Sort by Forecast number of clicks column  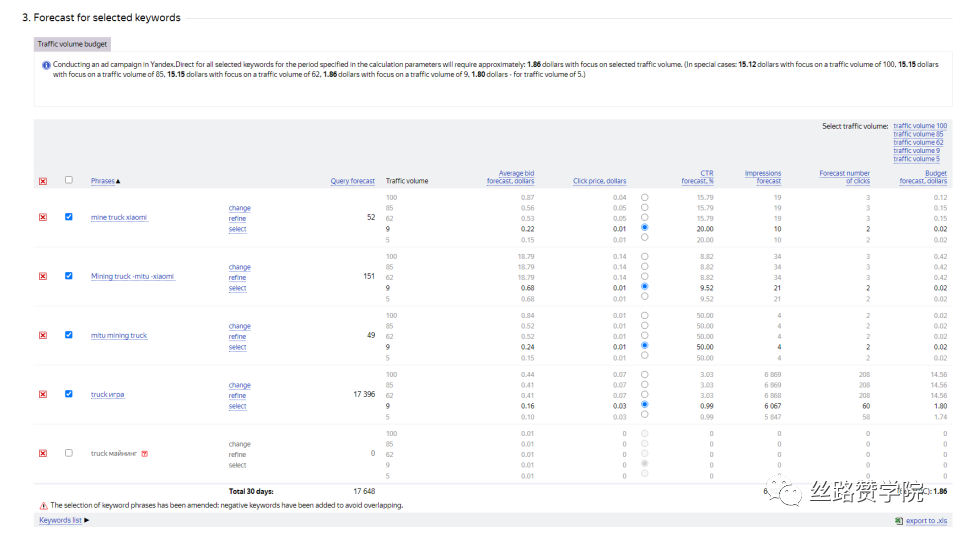coord(844,177)
